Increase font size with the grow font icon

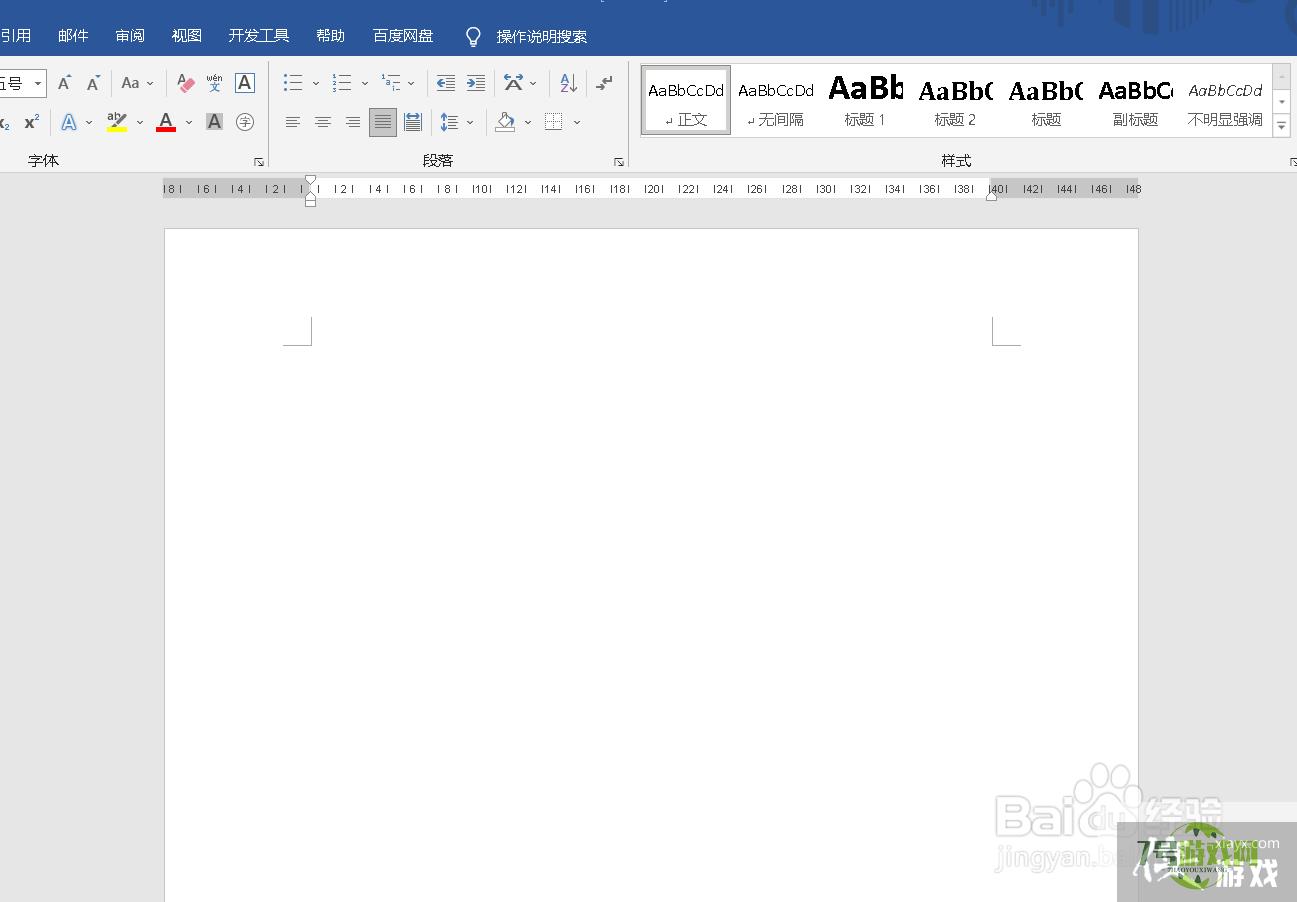pyautogui.click(x=64, y=83)
